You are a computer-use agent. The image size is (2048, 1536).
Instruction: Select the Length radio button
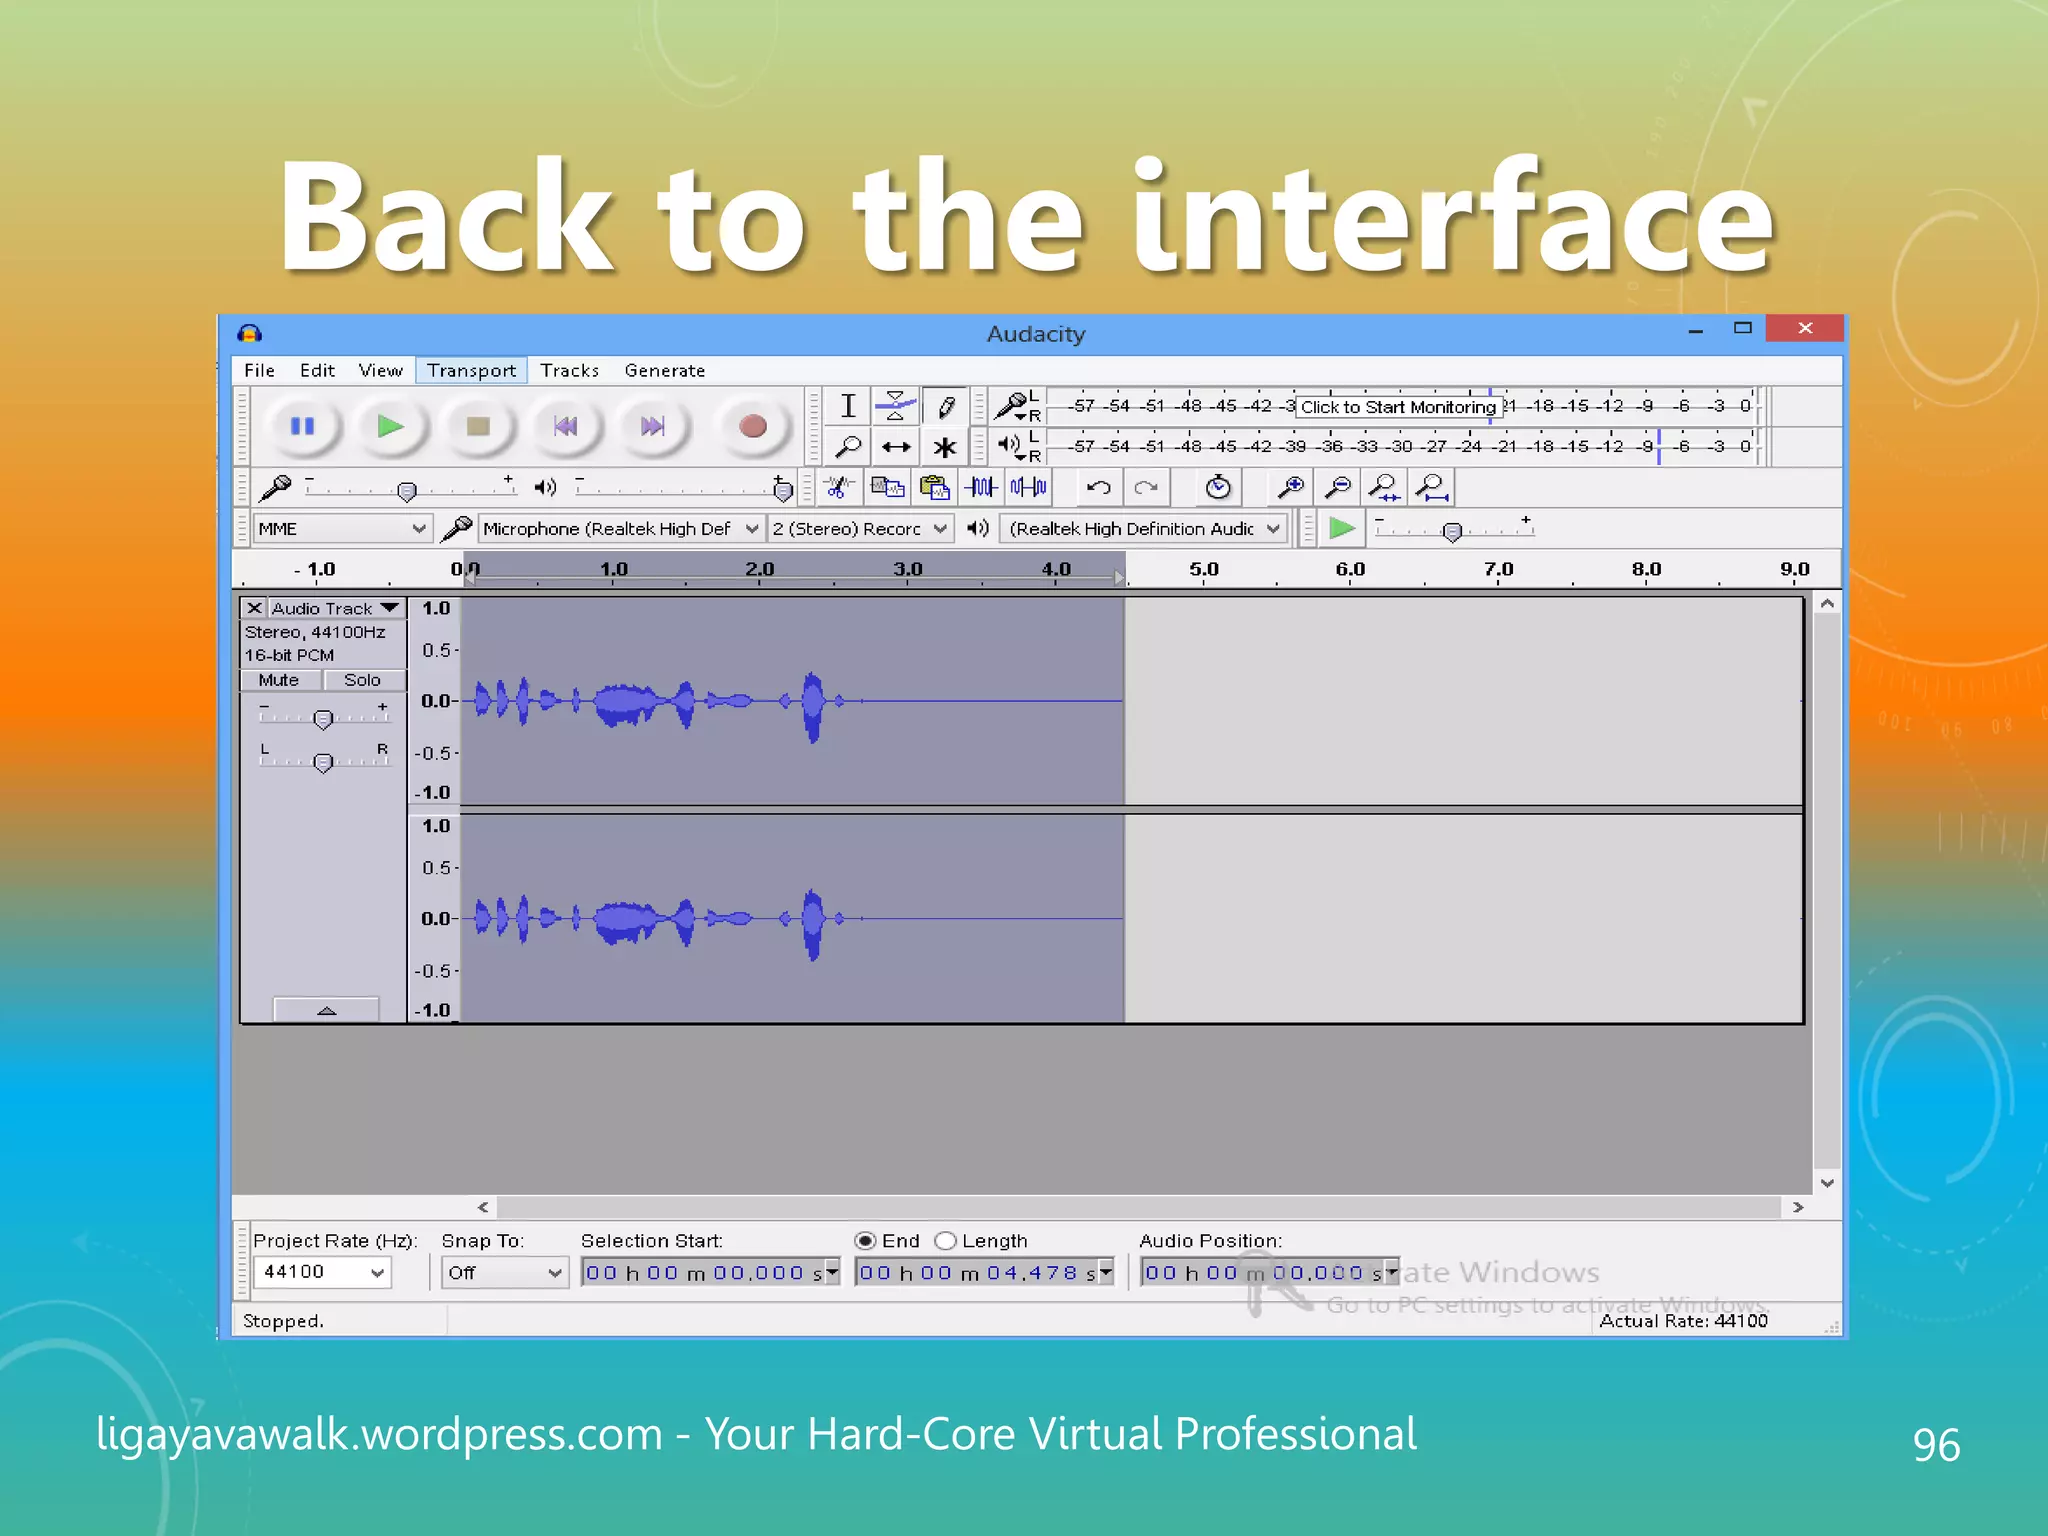(945, 1241)
